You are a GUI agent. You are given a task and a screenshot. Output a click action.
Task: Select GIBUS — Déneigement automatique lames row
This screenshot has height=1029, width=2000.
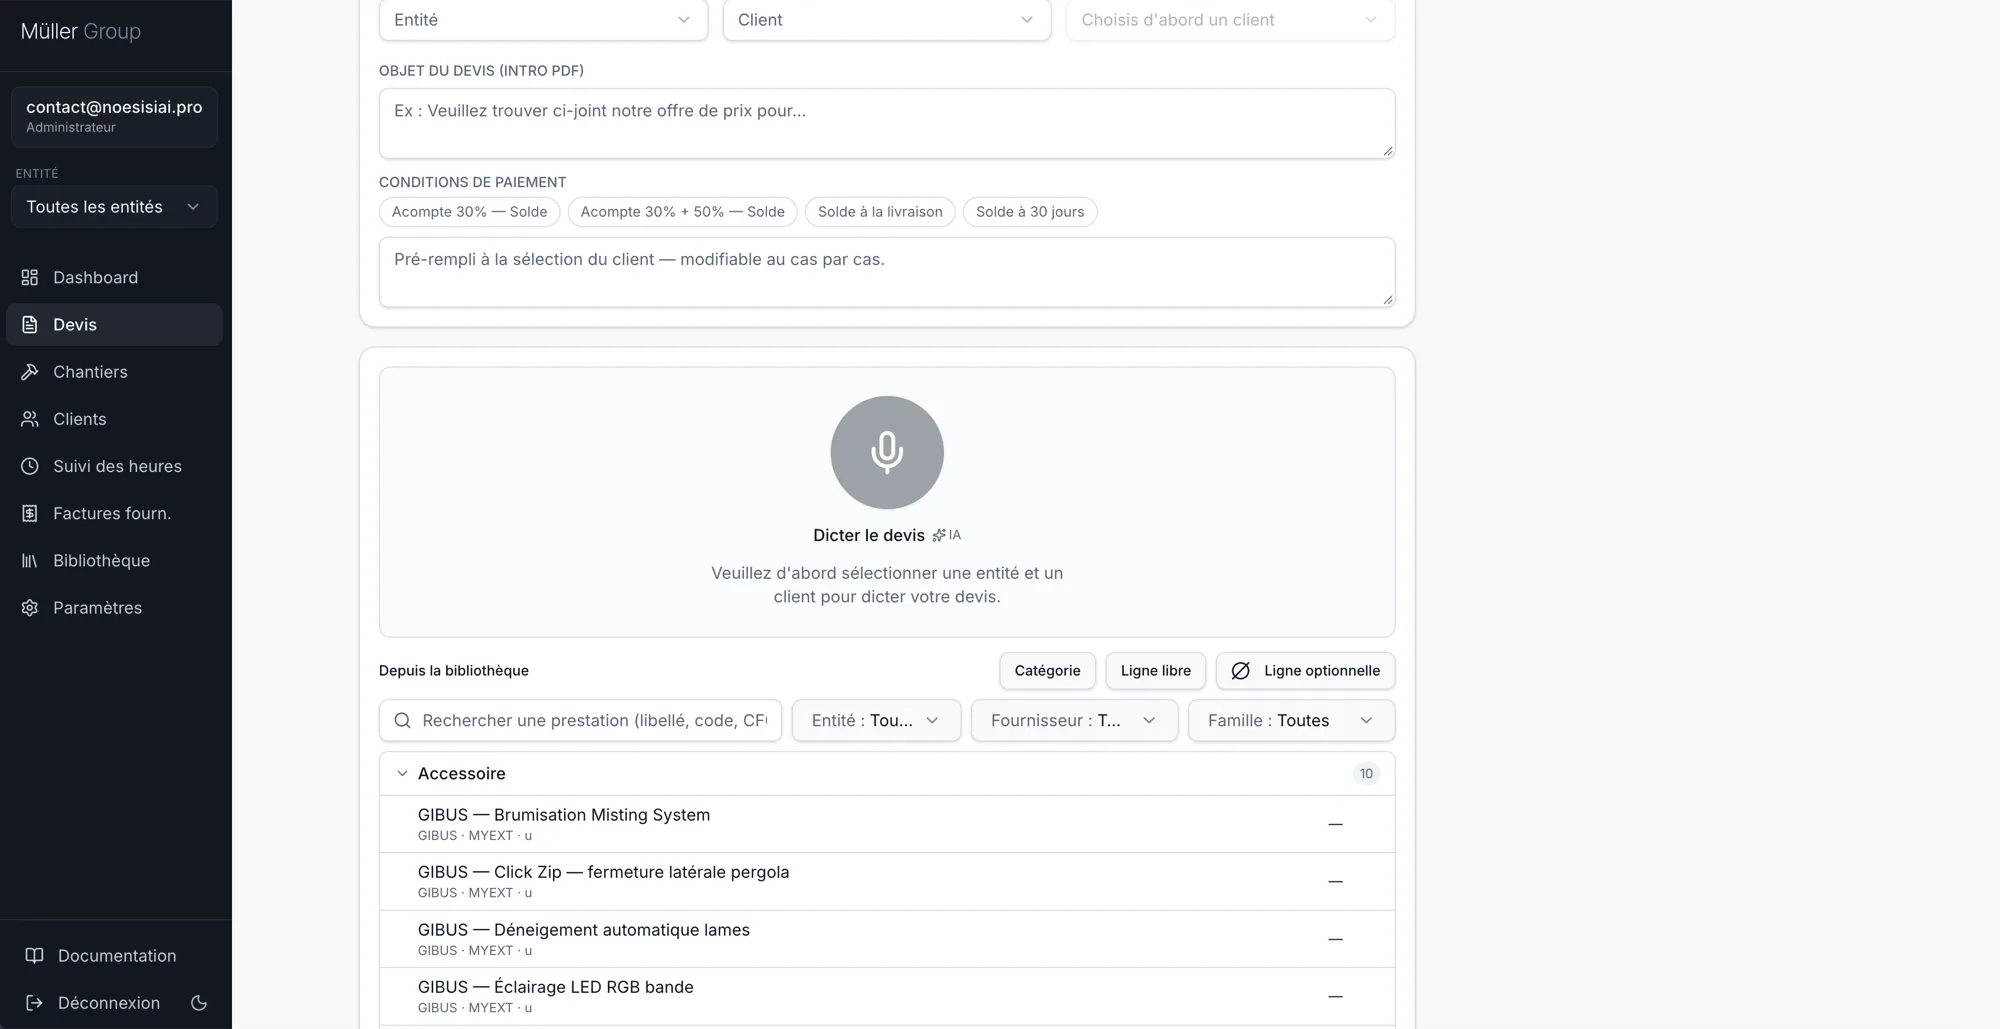coord(887,939)
